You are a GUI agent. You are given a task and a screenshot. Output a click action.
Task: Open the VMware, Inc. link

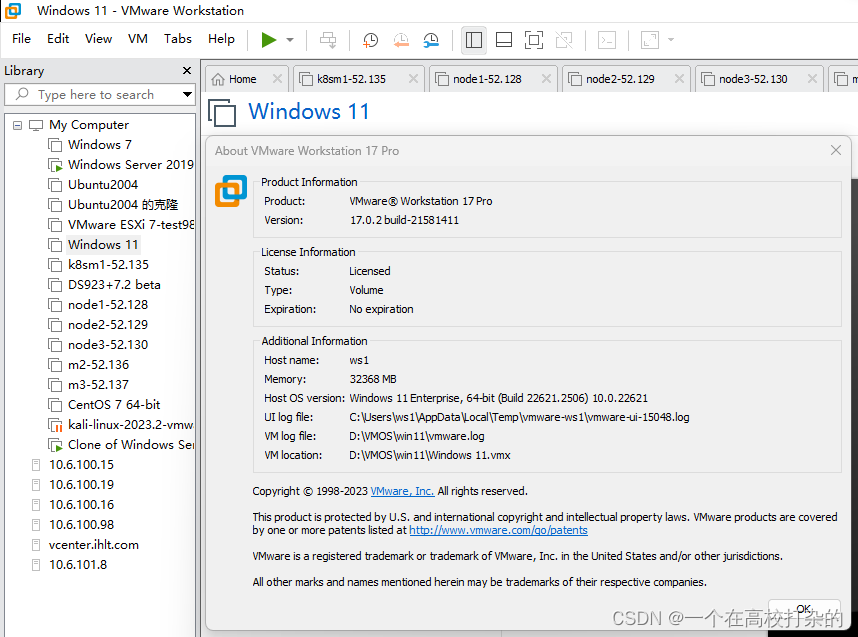402,491
